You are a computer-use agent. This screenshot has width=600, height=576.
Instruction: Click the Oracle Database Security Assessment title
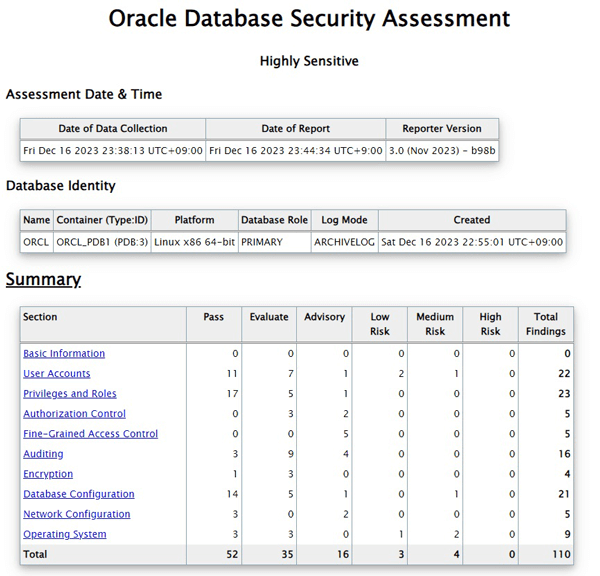309,18
